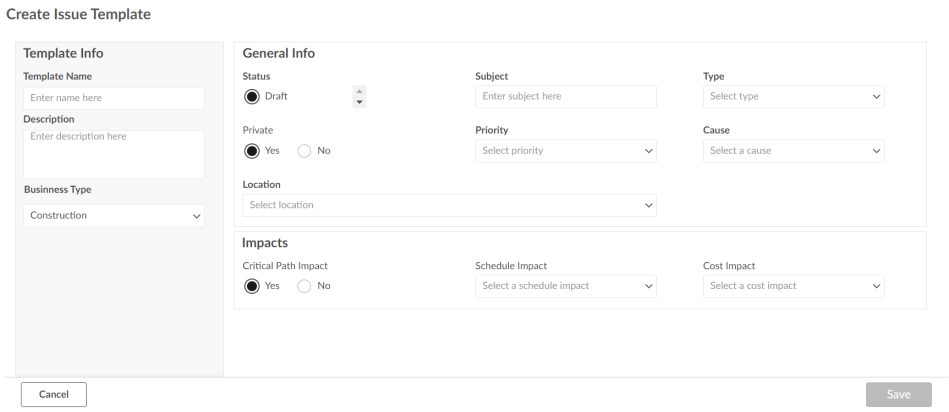Screen dimensions: 949x412
Task: Click the Template Name input field
Action: 114,98
